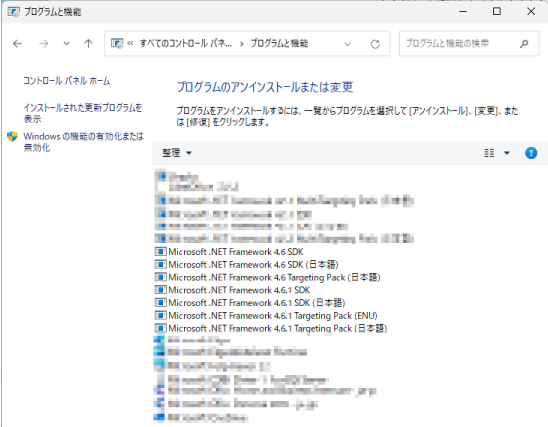Screen dimensions: 548x427
Task: Click the プログラムと機能 breadcrumb segment
Action: [279, 43]
